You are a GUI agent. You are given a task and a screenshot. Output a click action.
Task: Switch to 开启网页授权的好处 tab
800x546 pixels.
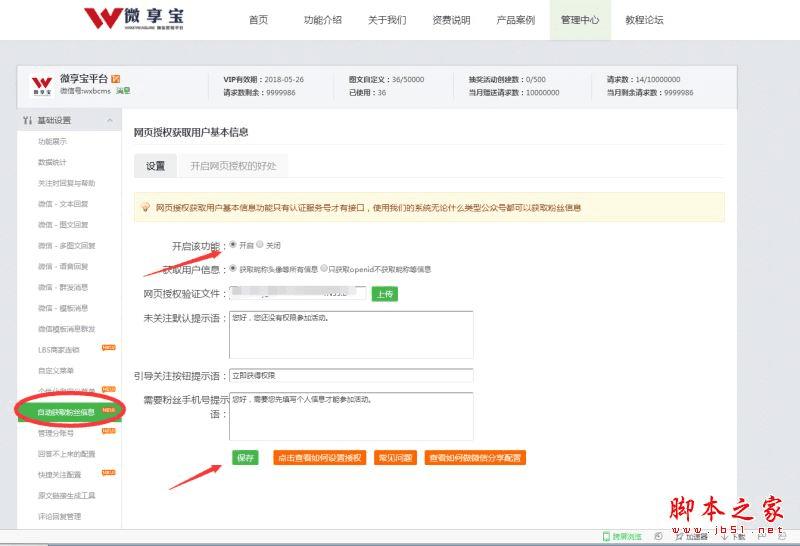(x=233, y=166)
